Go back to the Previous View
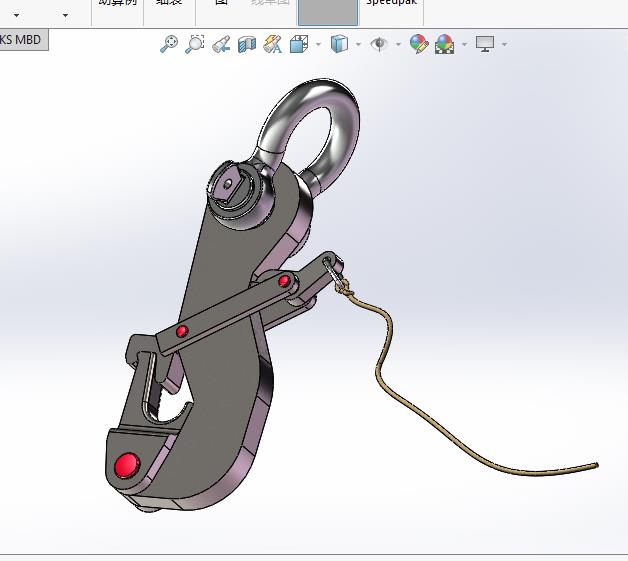This screenshot has width=628, height=561. point(221,44)
